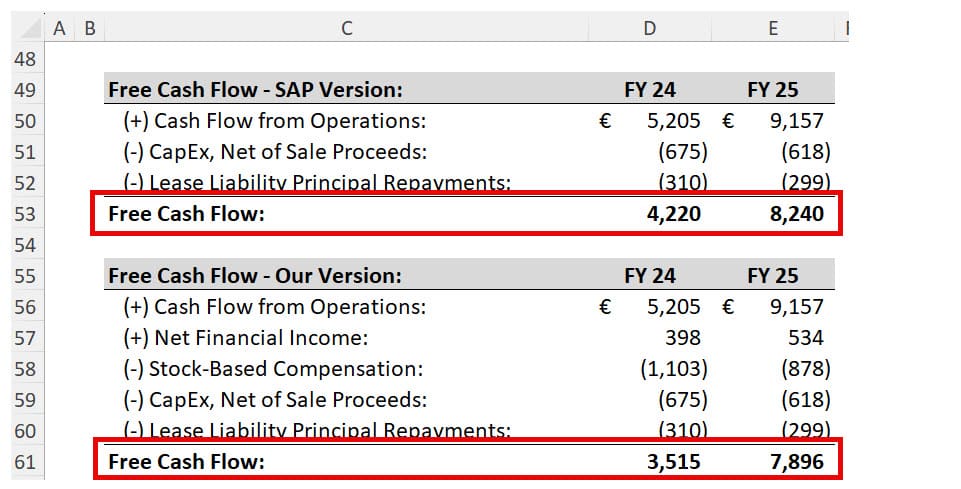This screenshot has width=961, height=489.
Task: Select row 48 header
Action: pos(28,59)
